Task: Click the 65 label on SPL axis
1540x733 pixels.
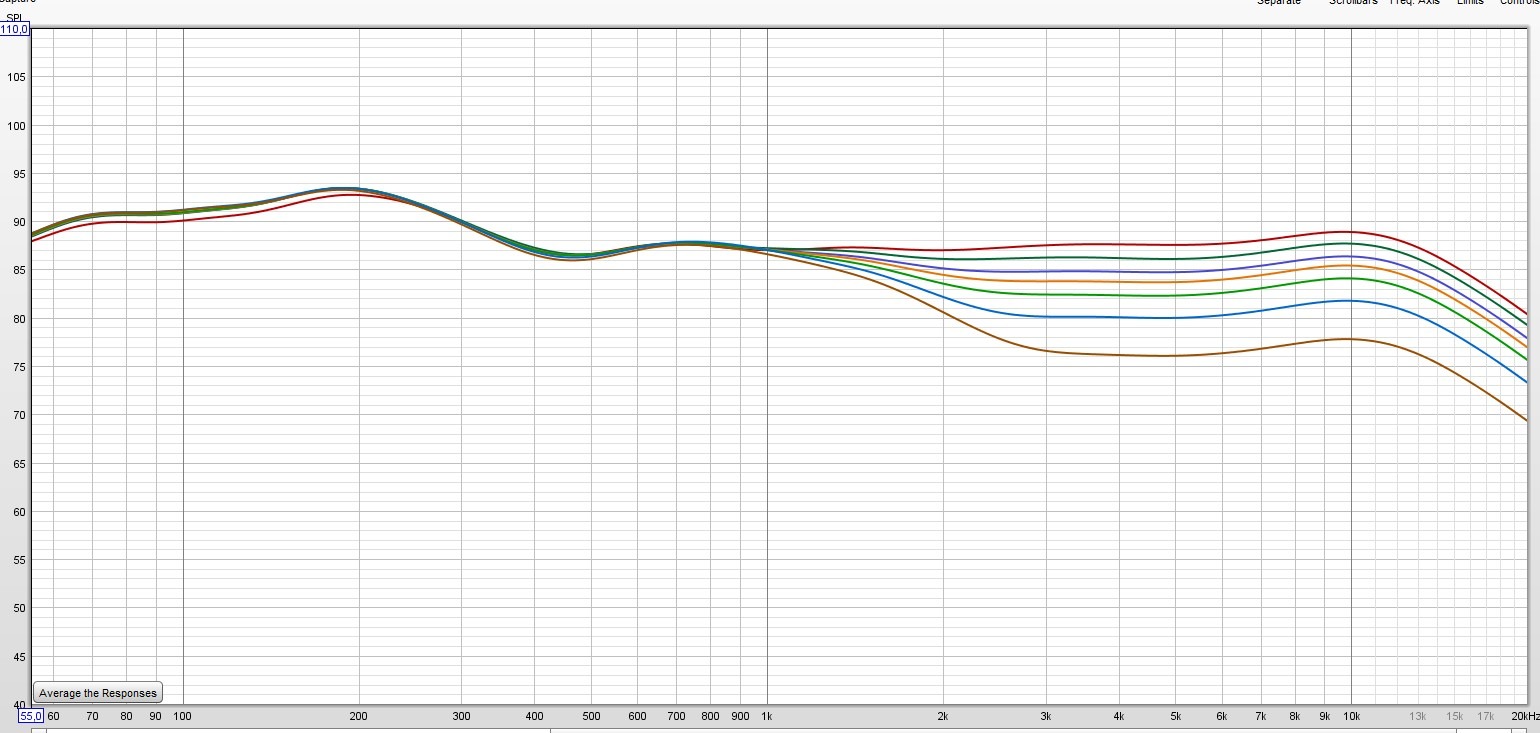Action: pos(20,464)
